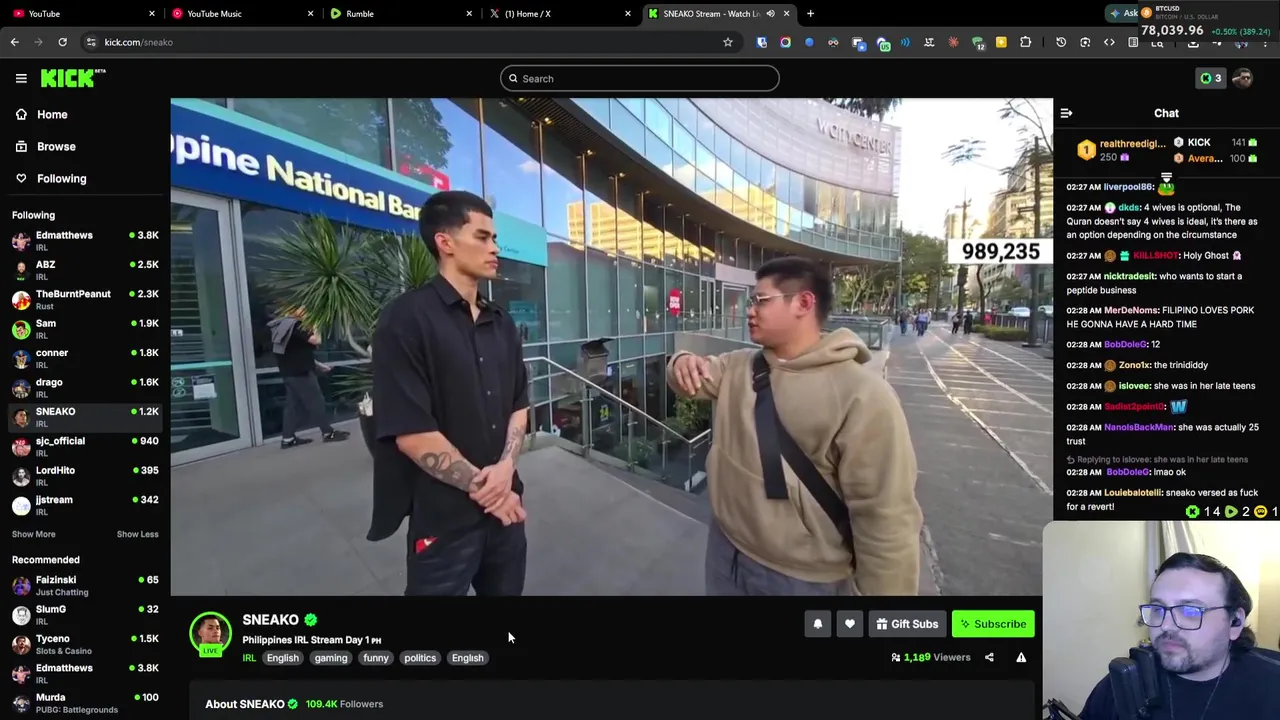1280x720 pixels.
Task: Open Edmatthews channel in Following list
Action: 85,240
